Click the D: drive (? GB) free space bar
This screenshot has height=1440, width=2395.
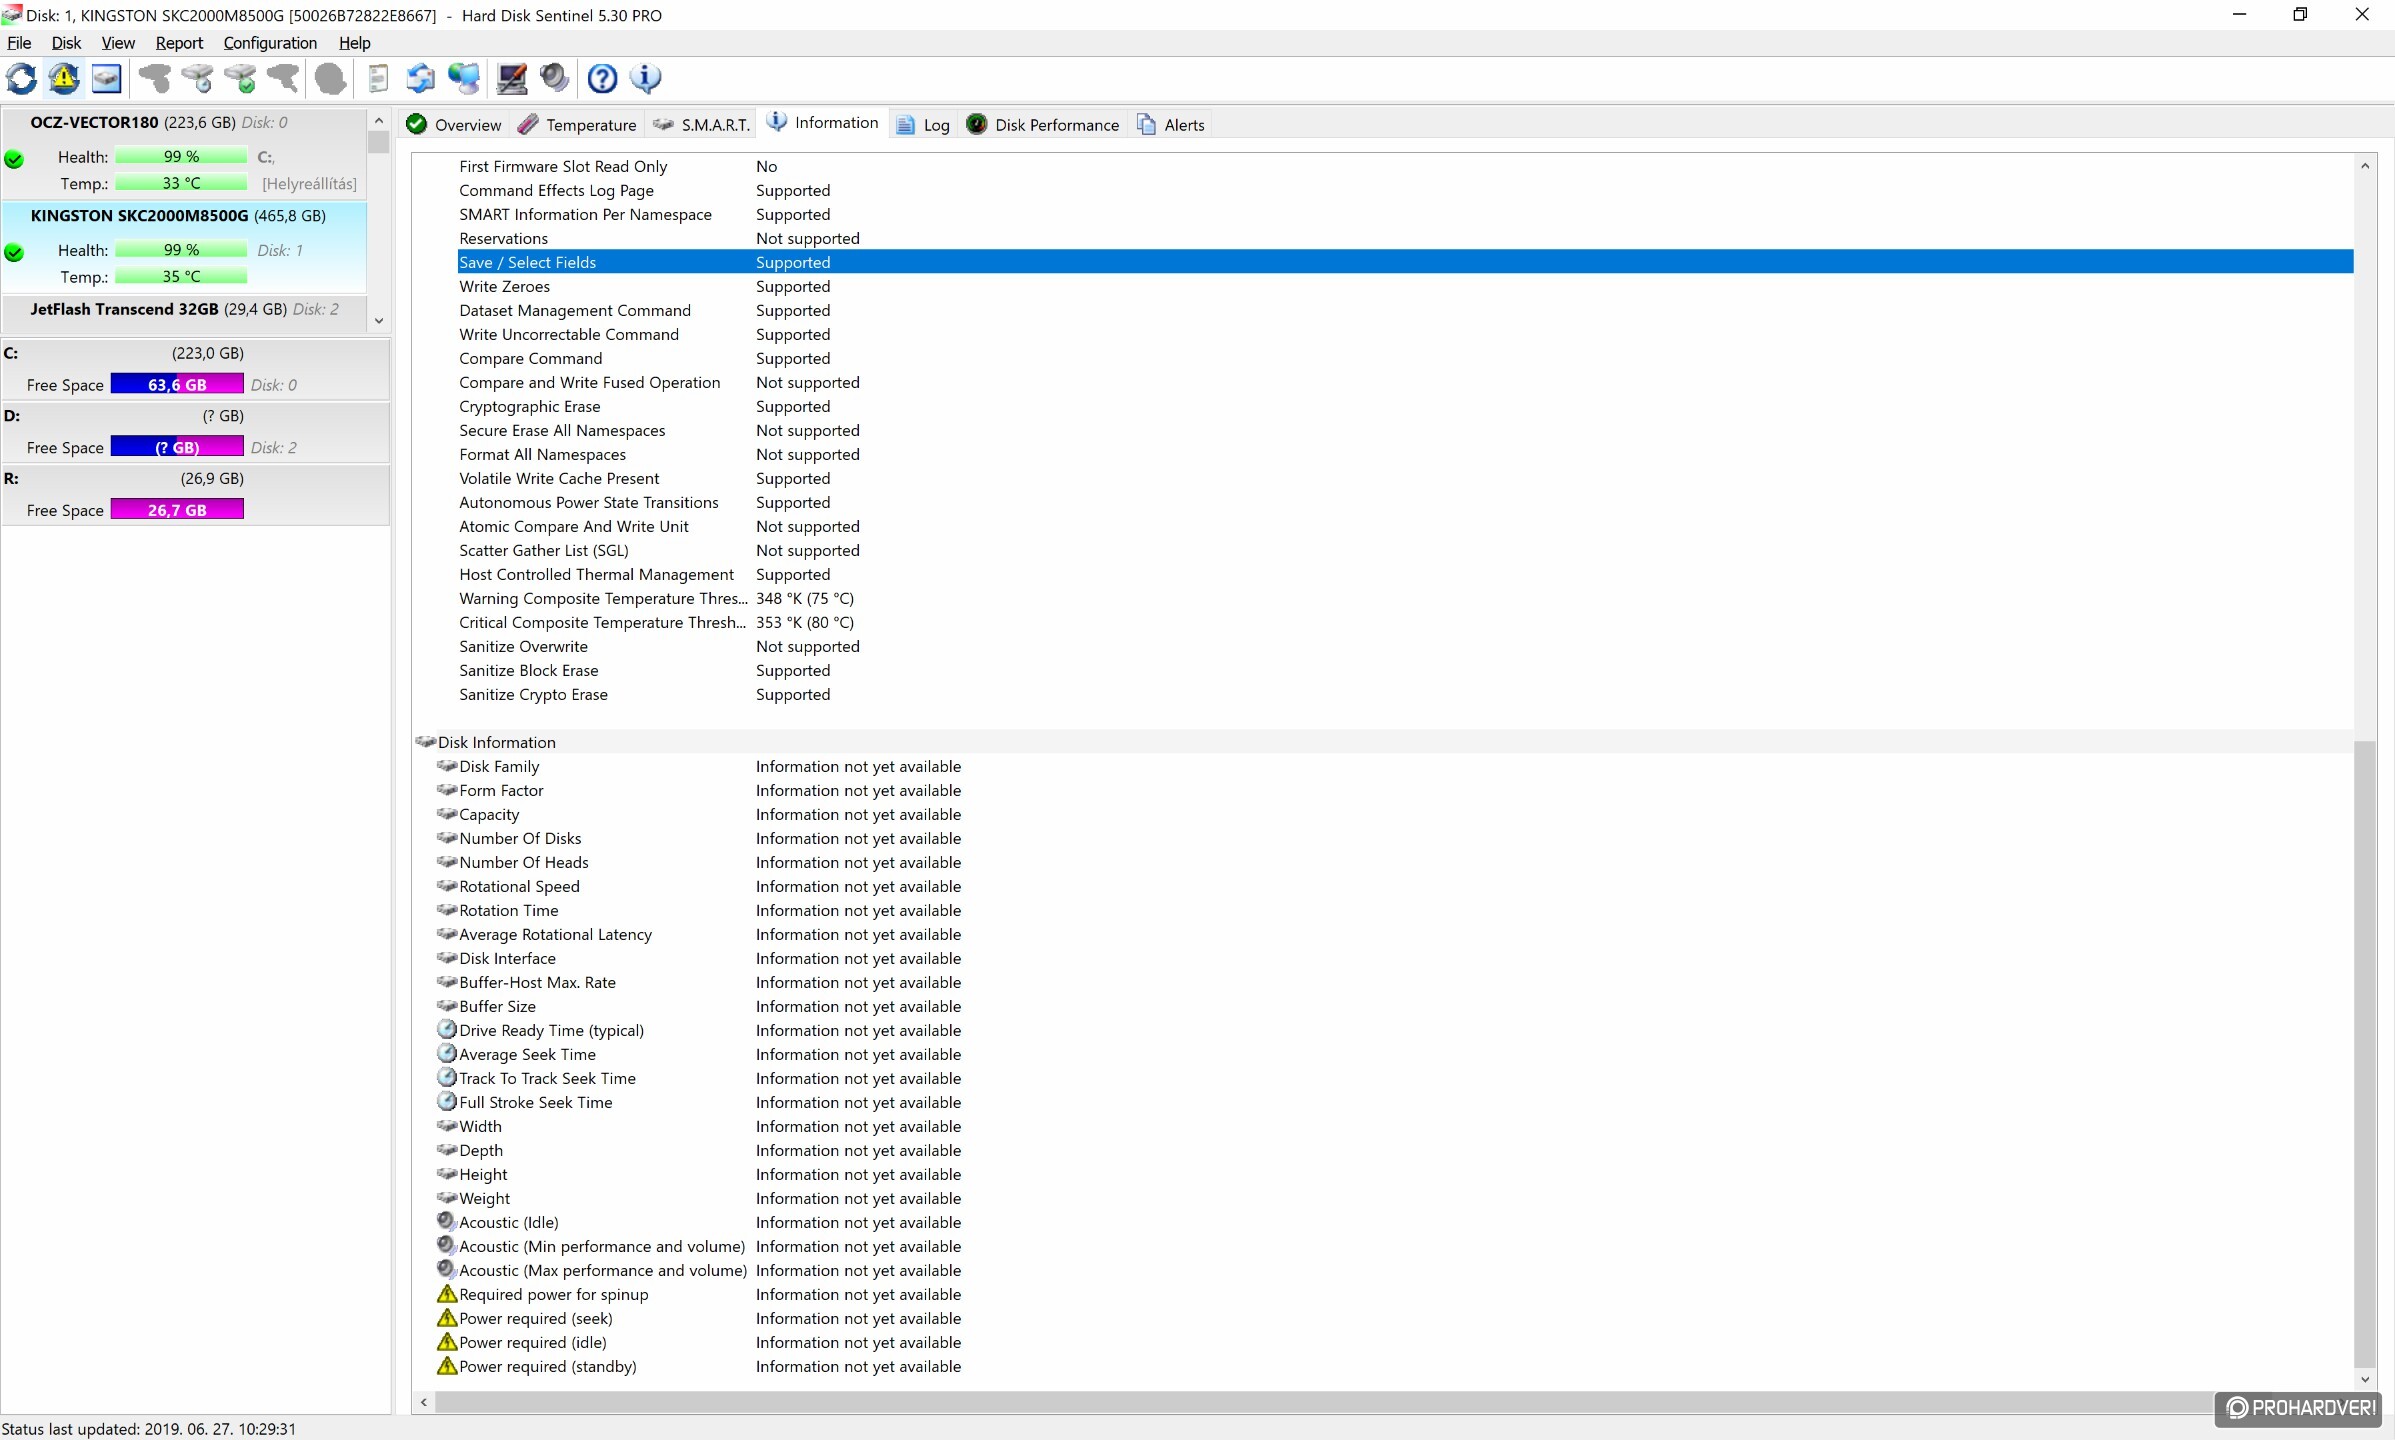click(177, 447)
